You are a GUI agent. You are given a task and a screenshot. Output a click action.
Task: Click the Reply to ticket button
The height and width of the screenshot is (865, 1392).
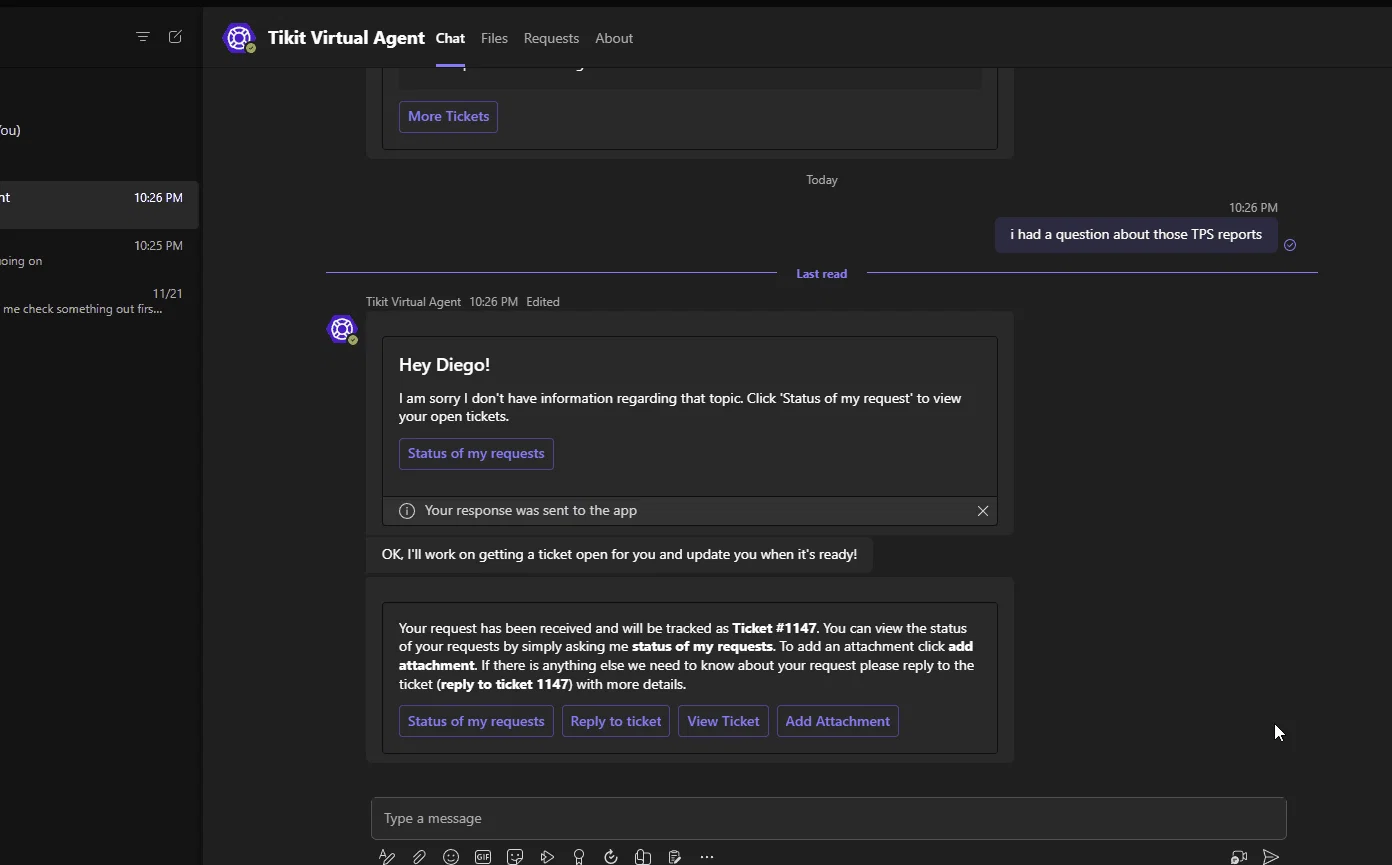point(616,721)
